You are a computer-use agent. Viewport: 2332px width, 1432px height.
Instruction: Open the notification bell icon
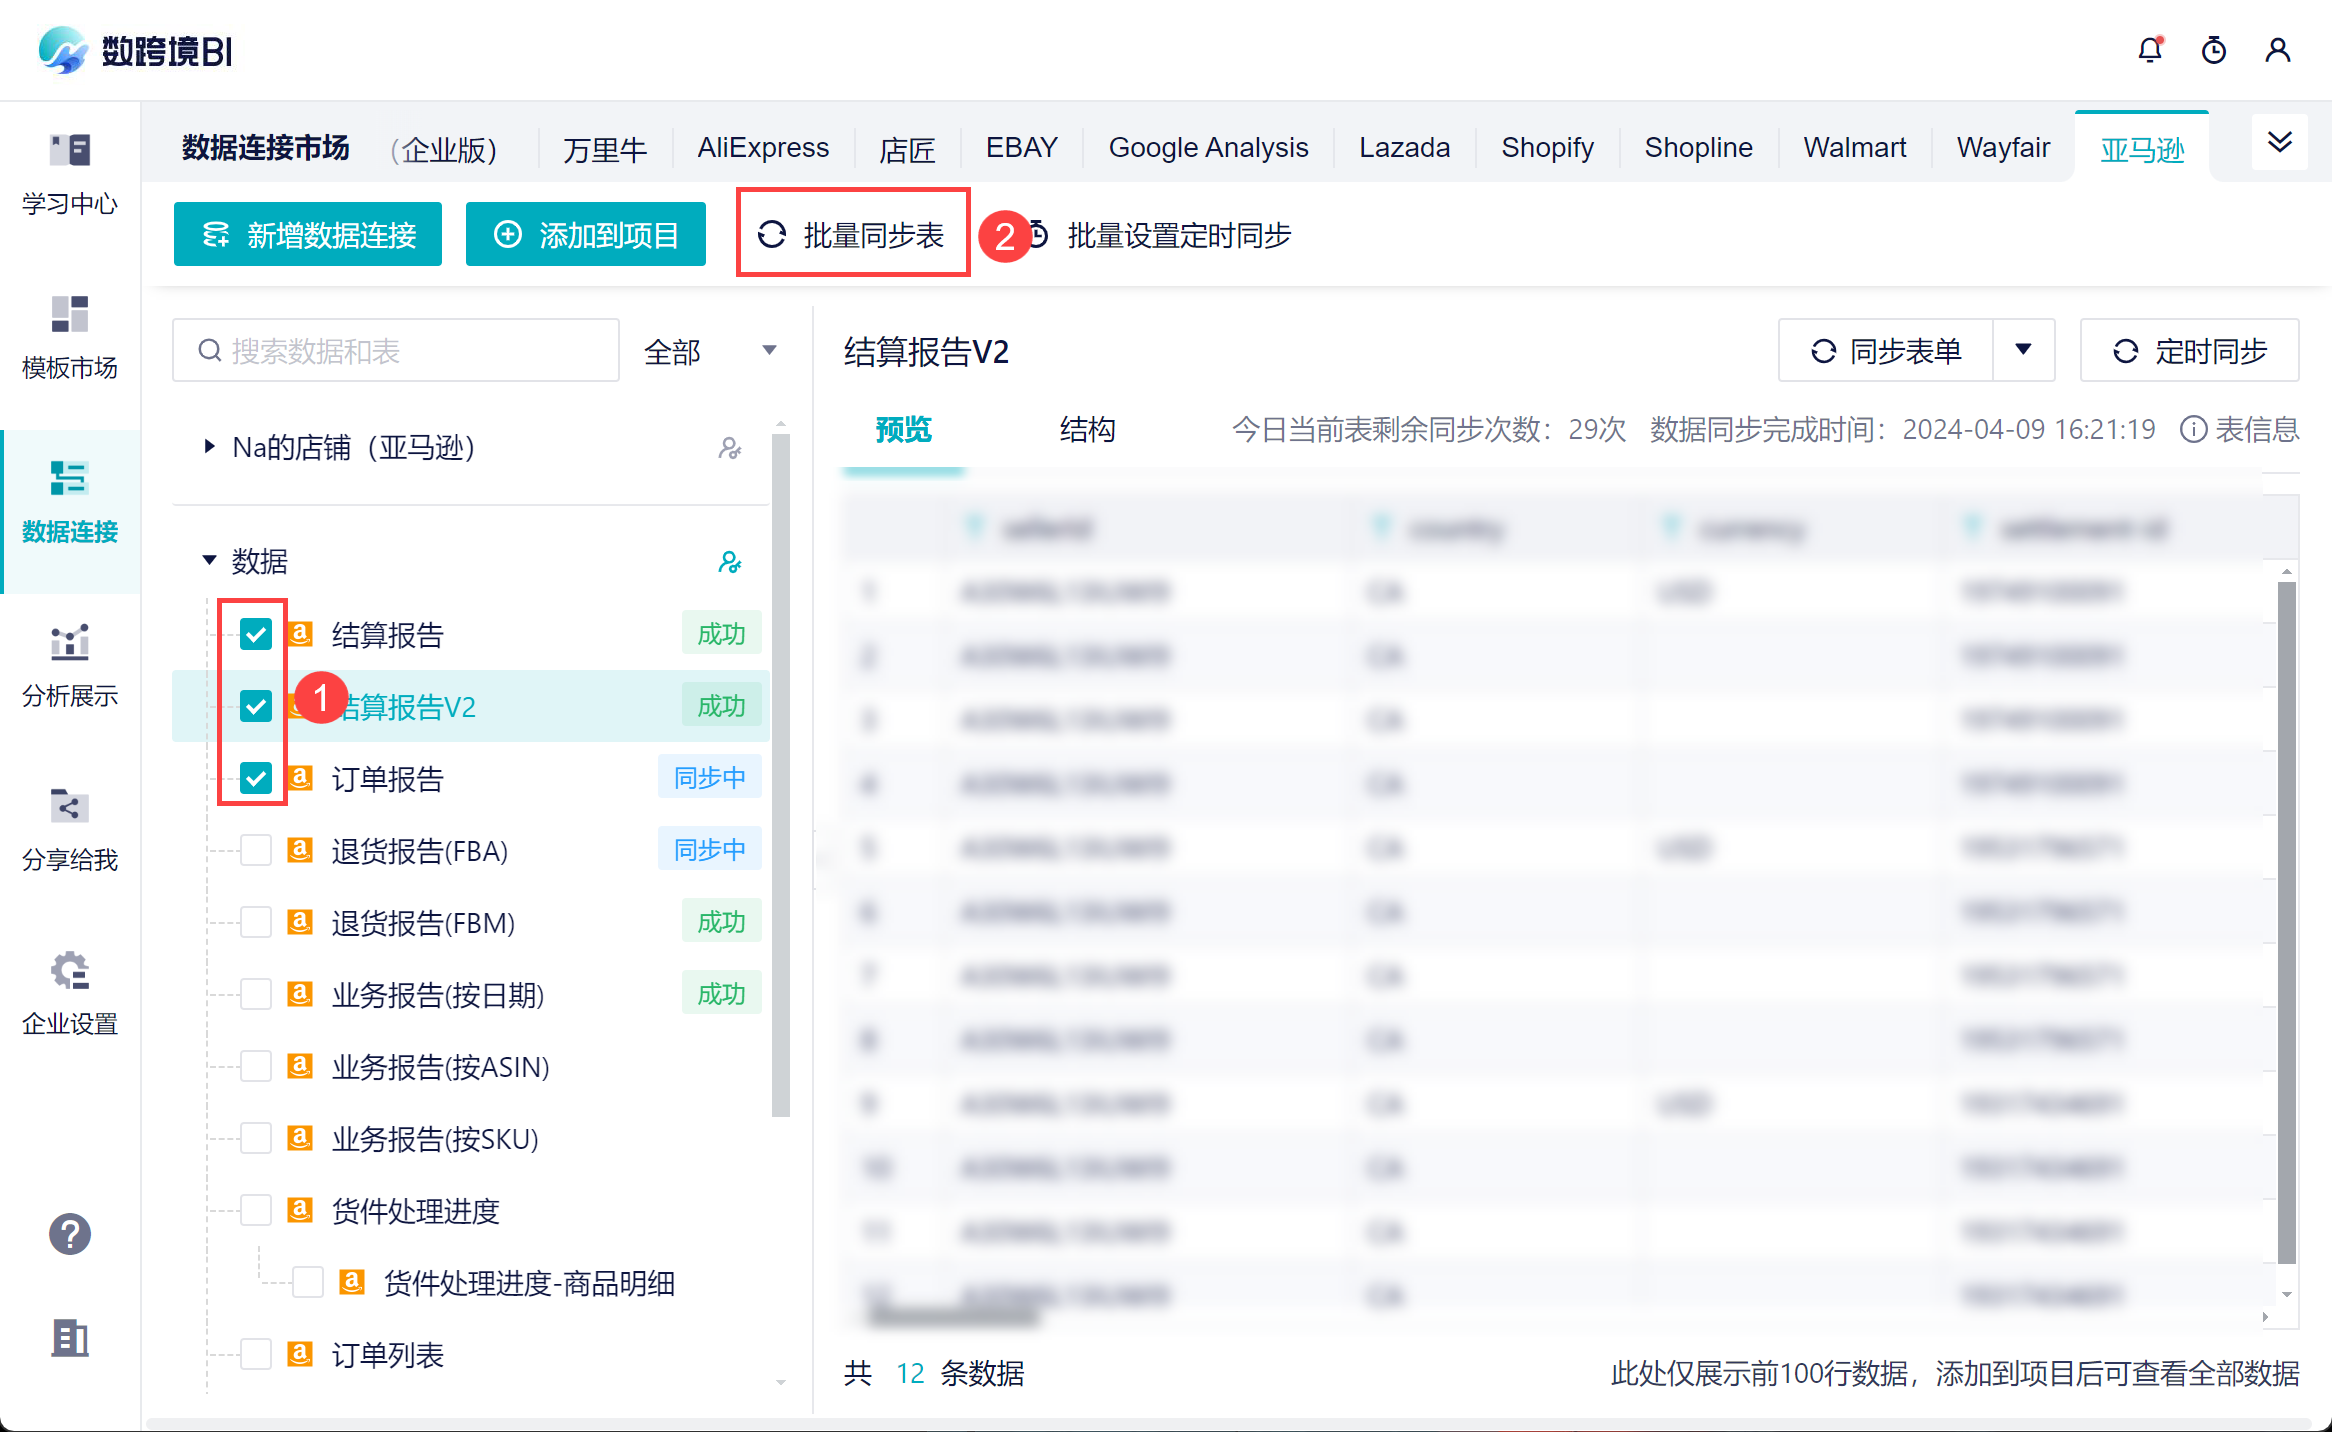click(2150, 50)
